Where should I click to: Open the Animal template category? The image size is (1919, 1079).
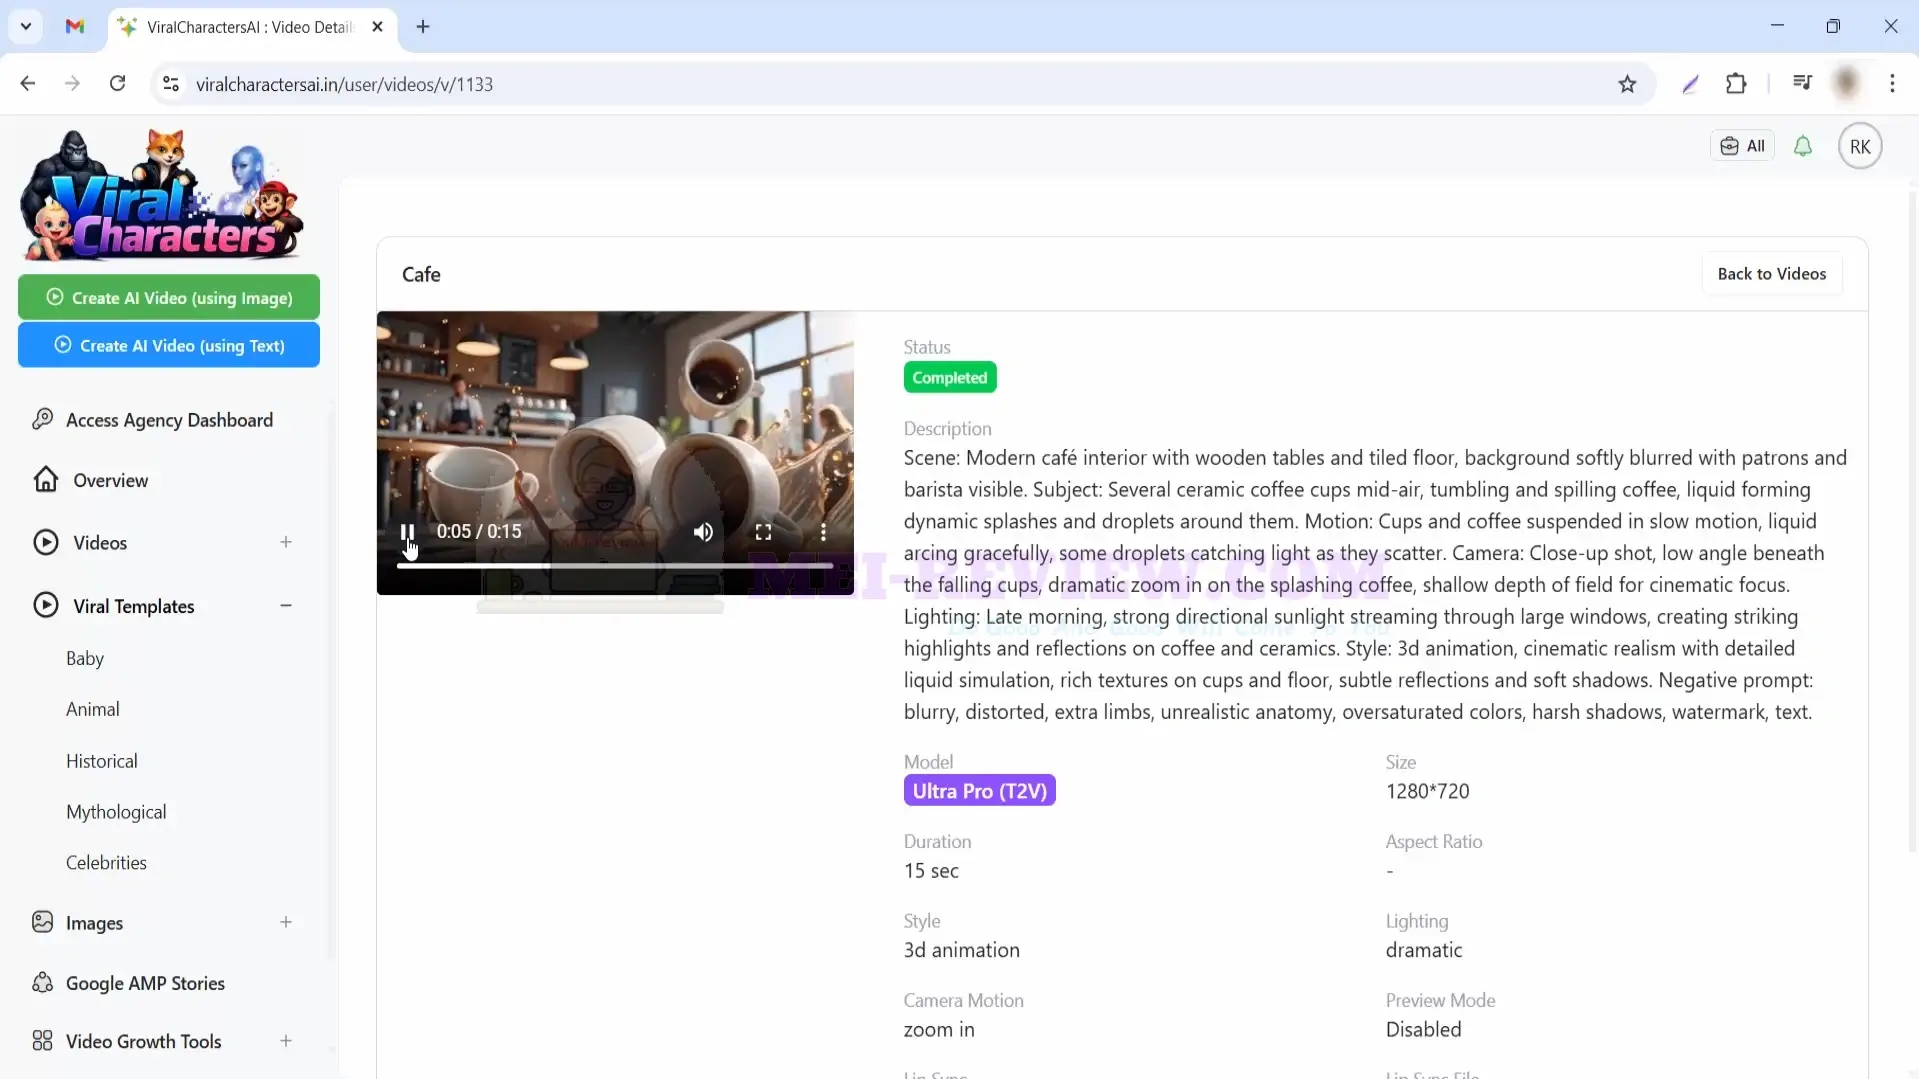tap(93, 709)
